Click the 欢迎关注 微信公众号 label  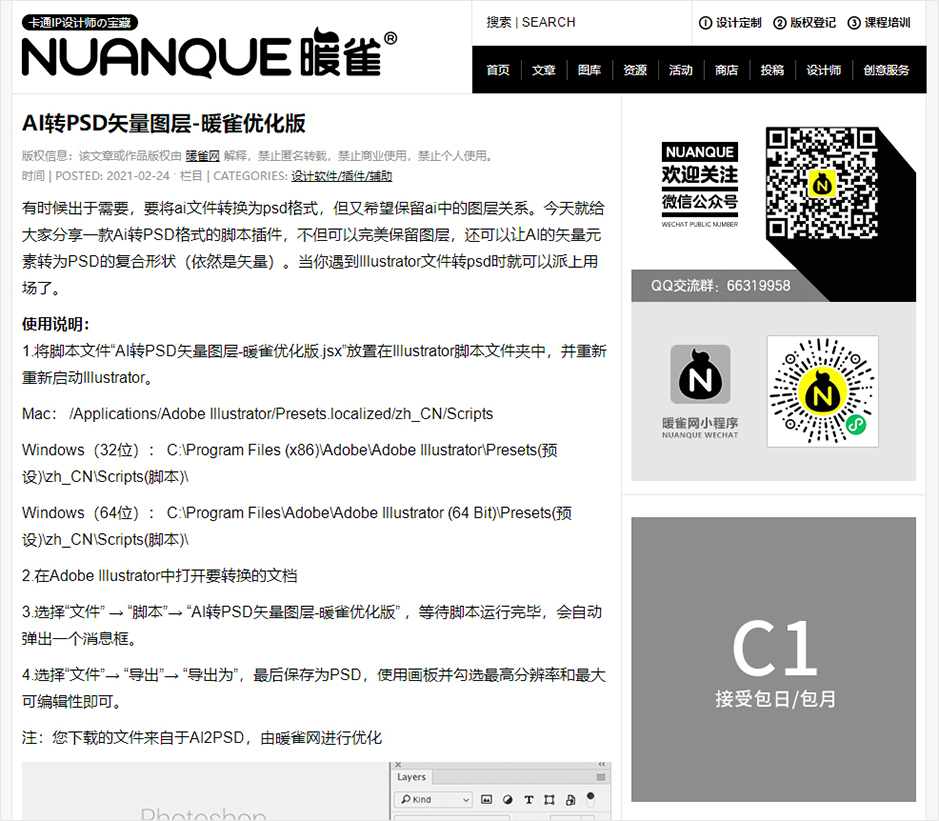pyautogui.click(x=699, y=188)
